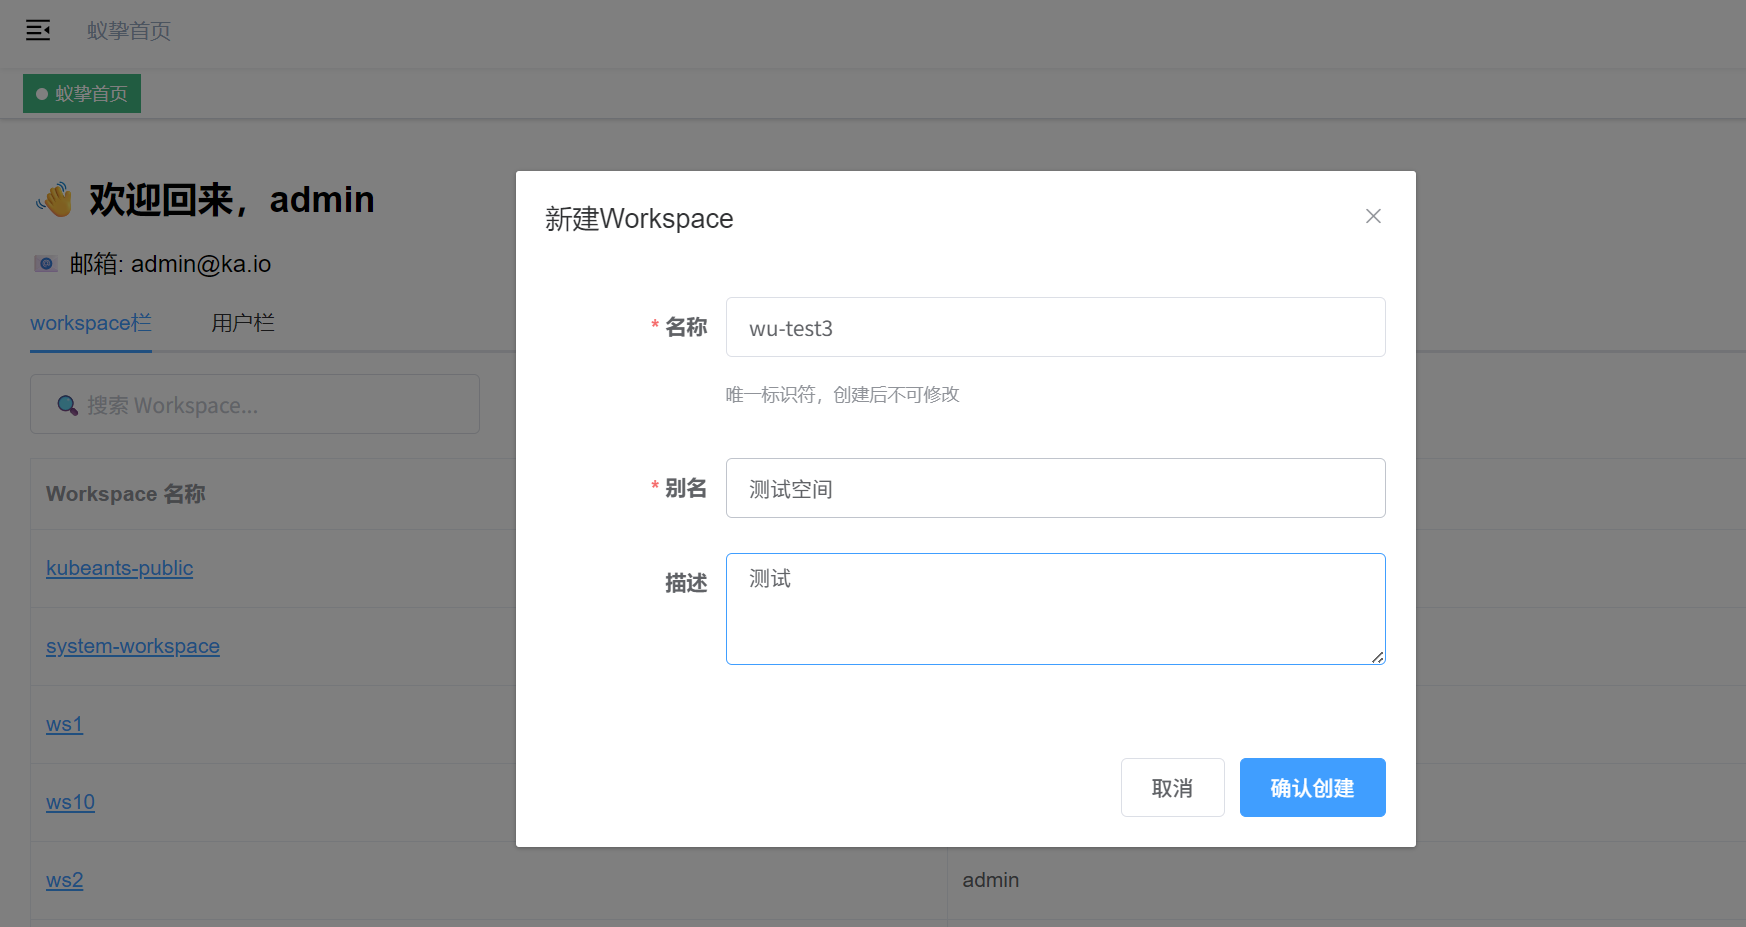
Task: Focus the 名称 field containing wu-test3
Action: pos(1055,328)
